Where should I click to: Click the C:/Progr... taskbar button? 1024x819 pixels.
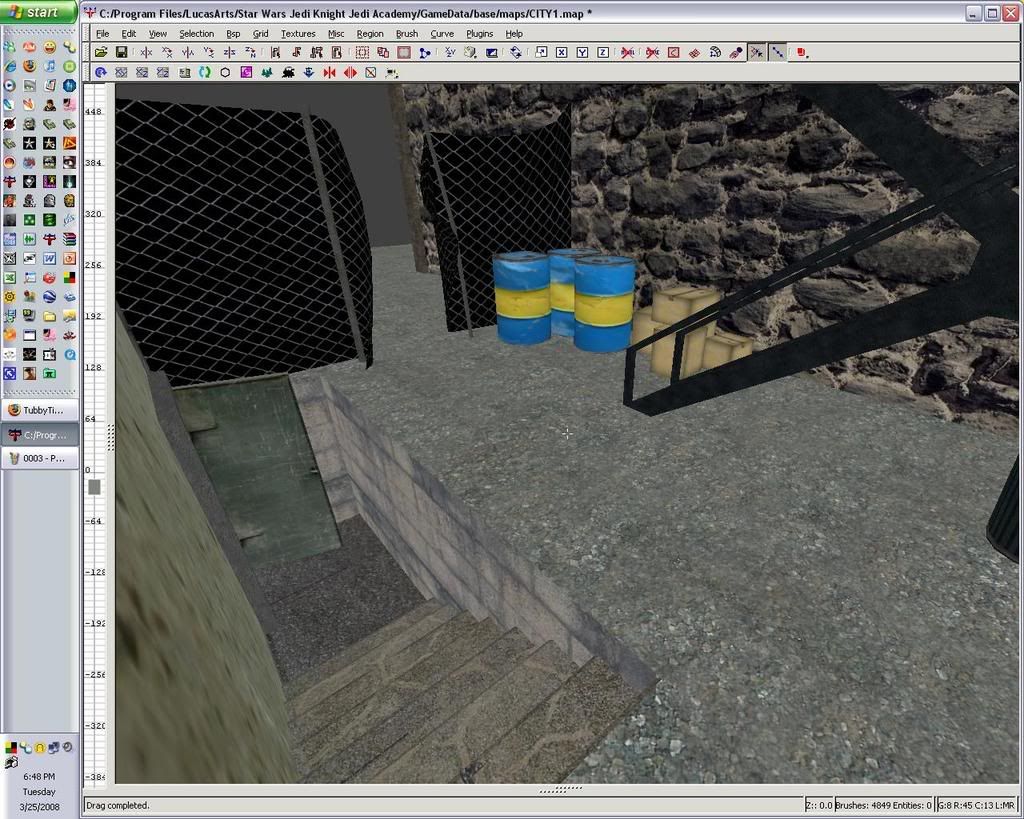(40, 434)
